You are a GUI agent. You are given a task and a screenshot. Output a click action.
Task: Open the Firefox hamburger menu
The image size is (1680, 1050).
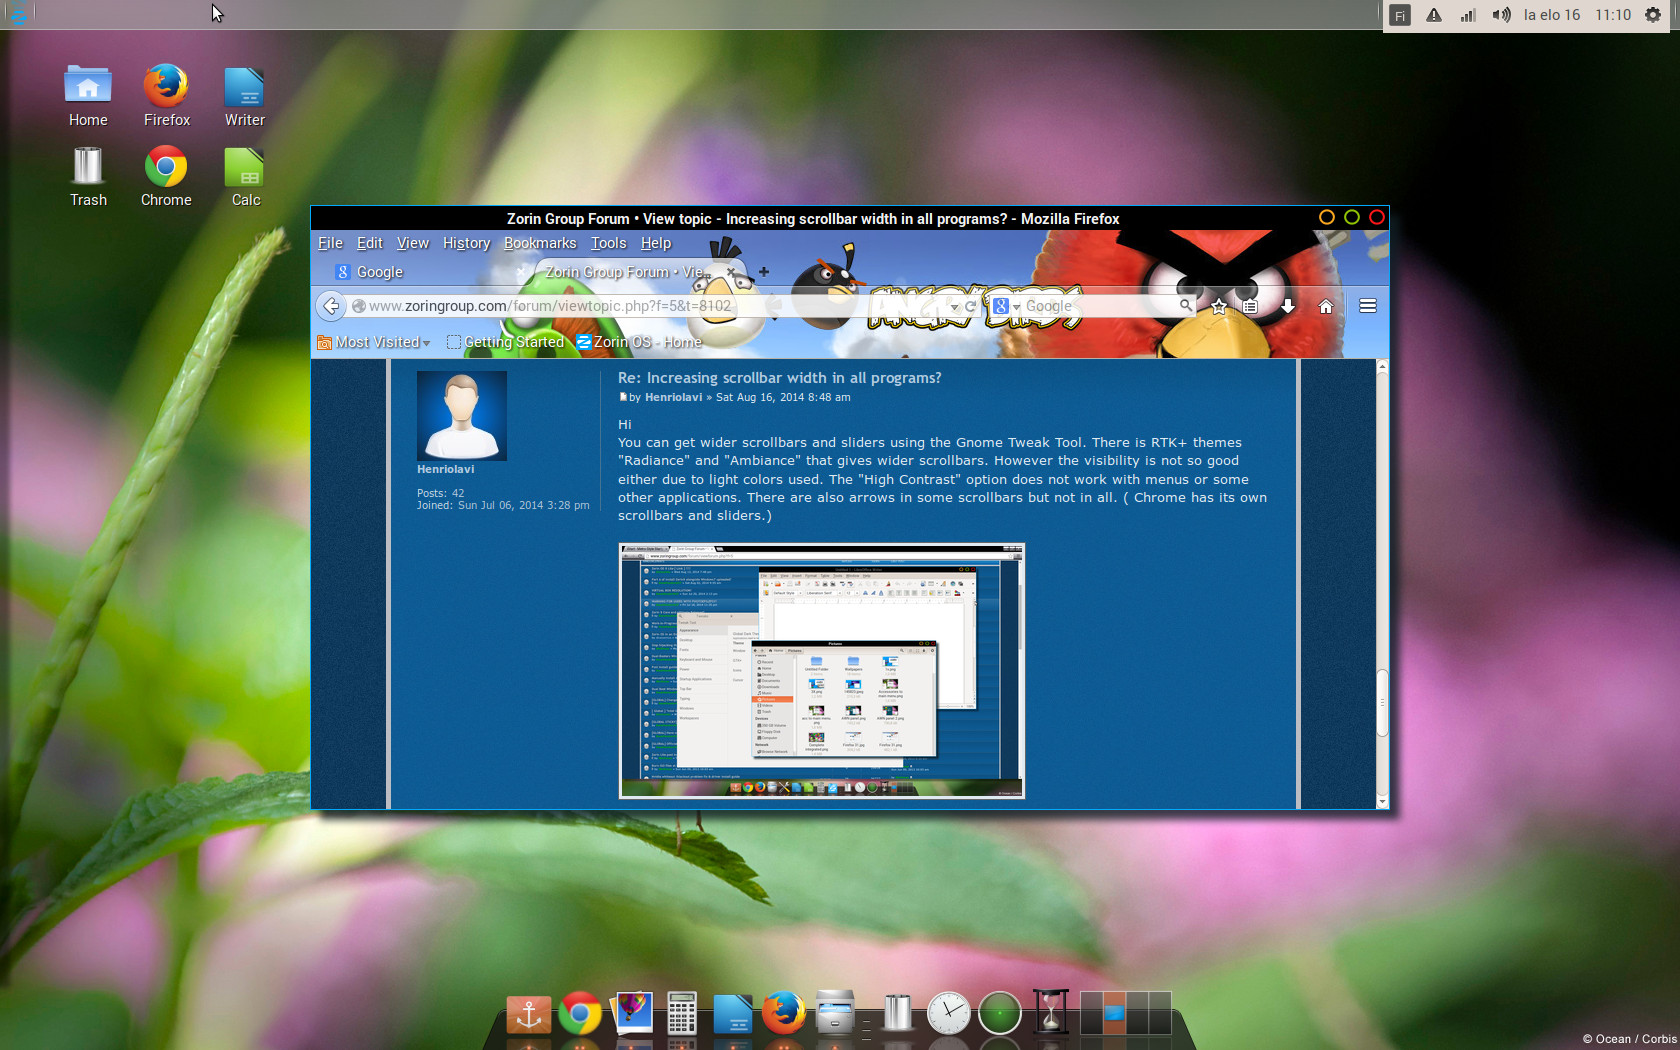point(1368,306)
